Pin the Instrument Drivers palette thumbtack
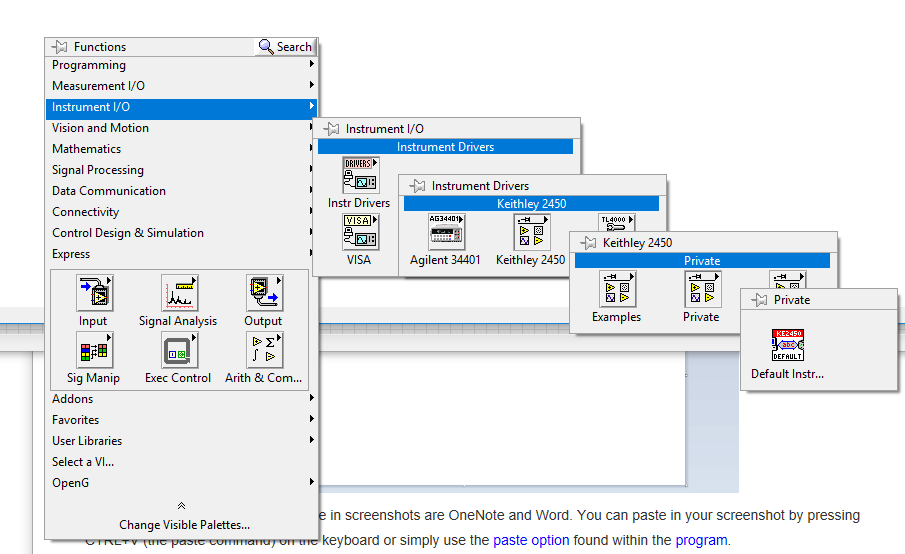This screenshot has width=905, height=554. pyautogui.click(x=417, y=186)
